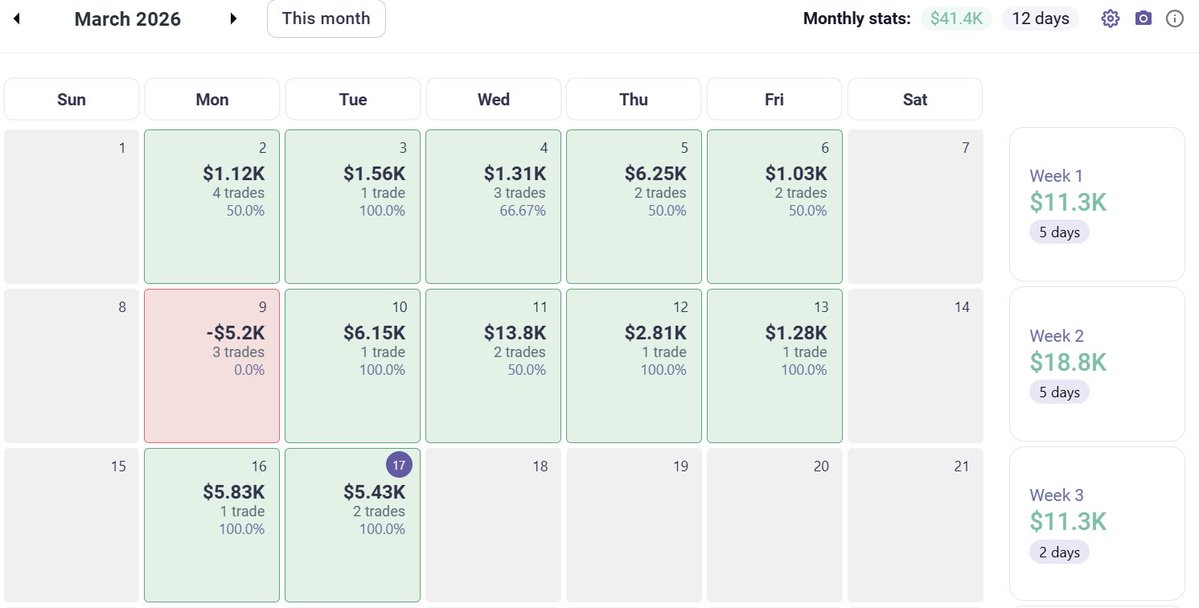Open March 11 day with $13.8K
Image resolution: width=1199 pixels, height=608 pixels.
493,366
